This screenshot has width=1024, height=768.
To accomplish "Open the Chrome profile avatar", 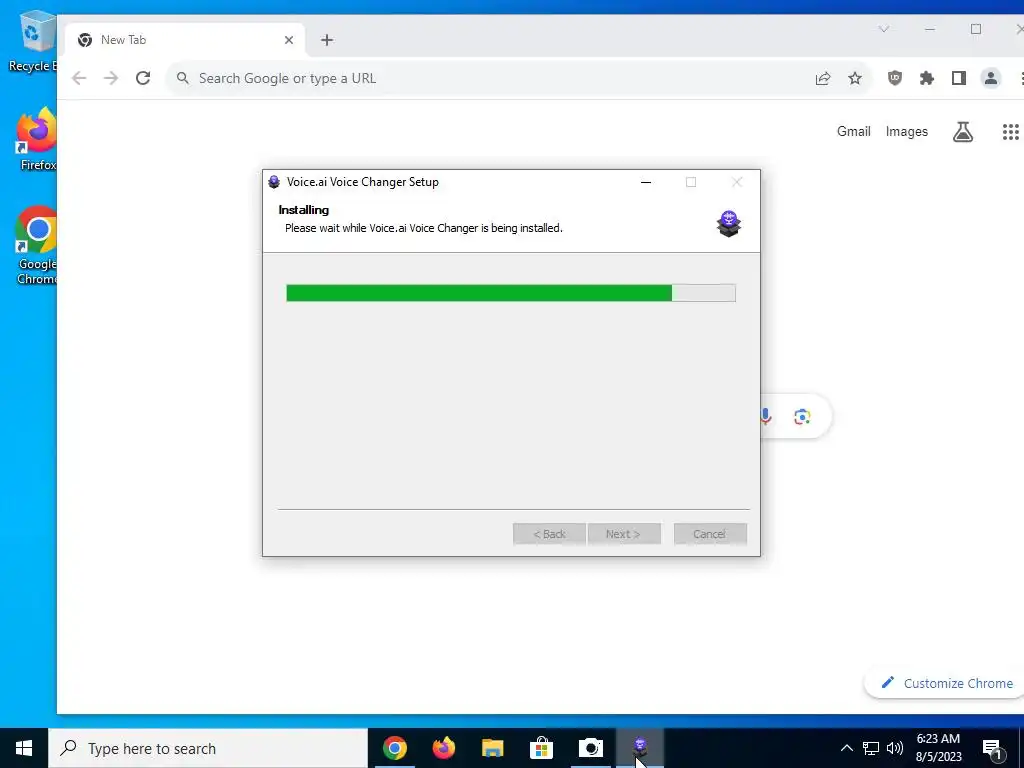I will pos(991,78).
